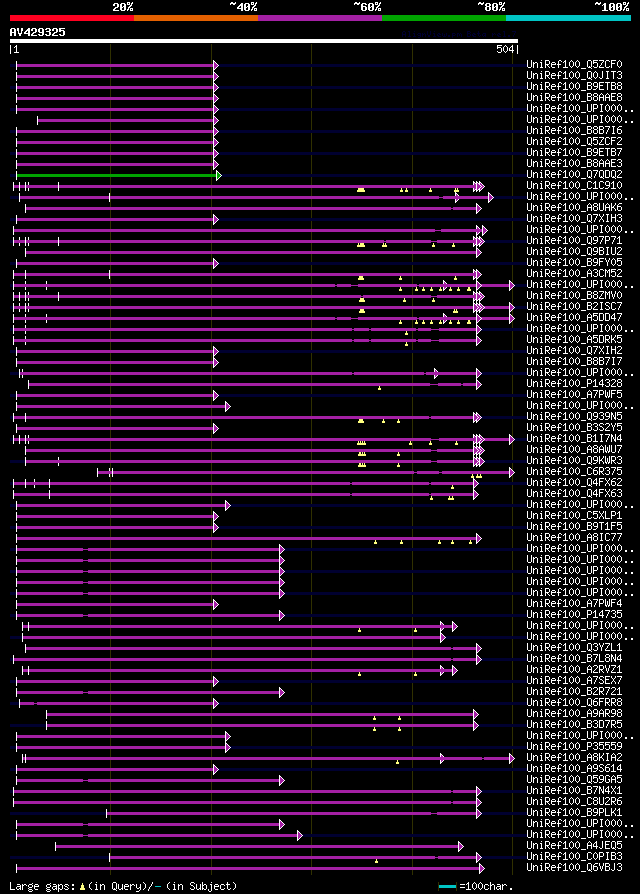Open hit UniRef100_P14328
This screenshot has height=894, width=640.
574,384
